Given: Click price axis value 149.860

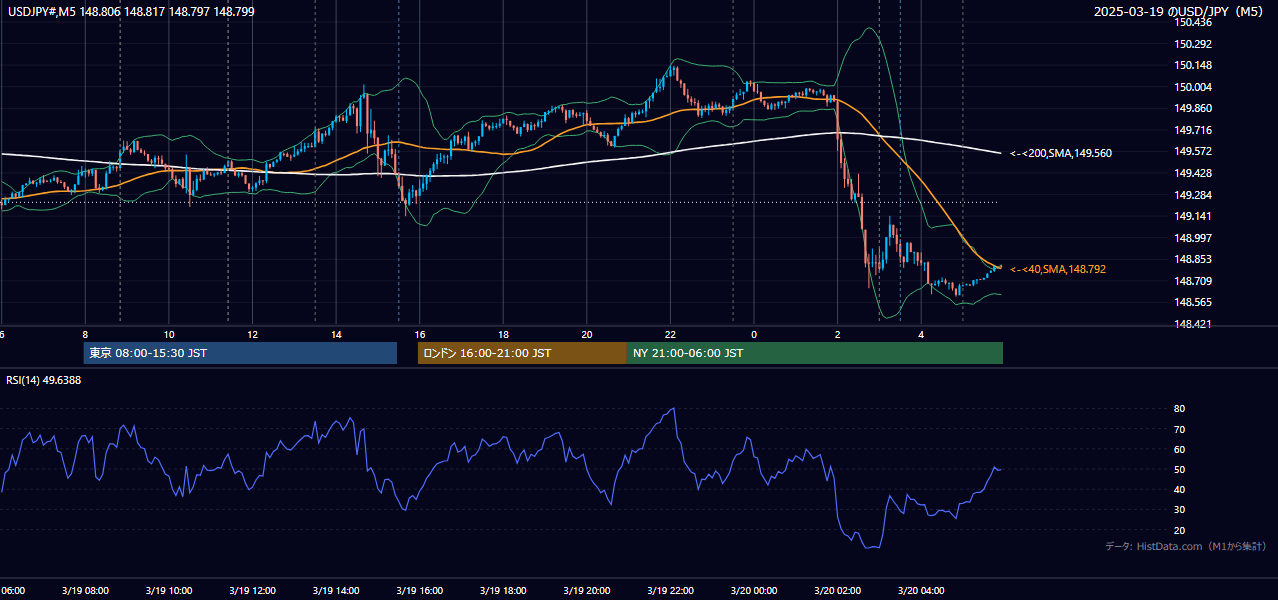Looking at the screenshot, I should coord(1193,108).
